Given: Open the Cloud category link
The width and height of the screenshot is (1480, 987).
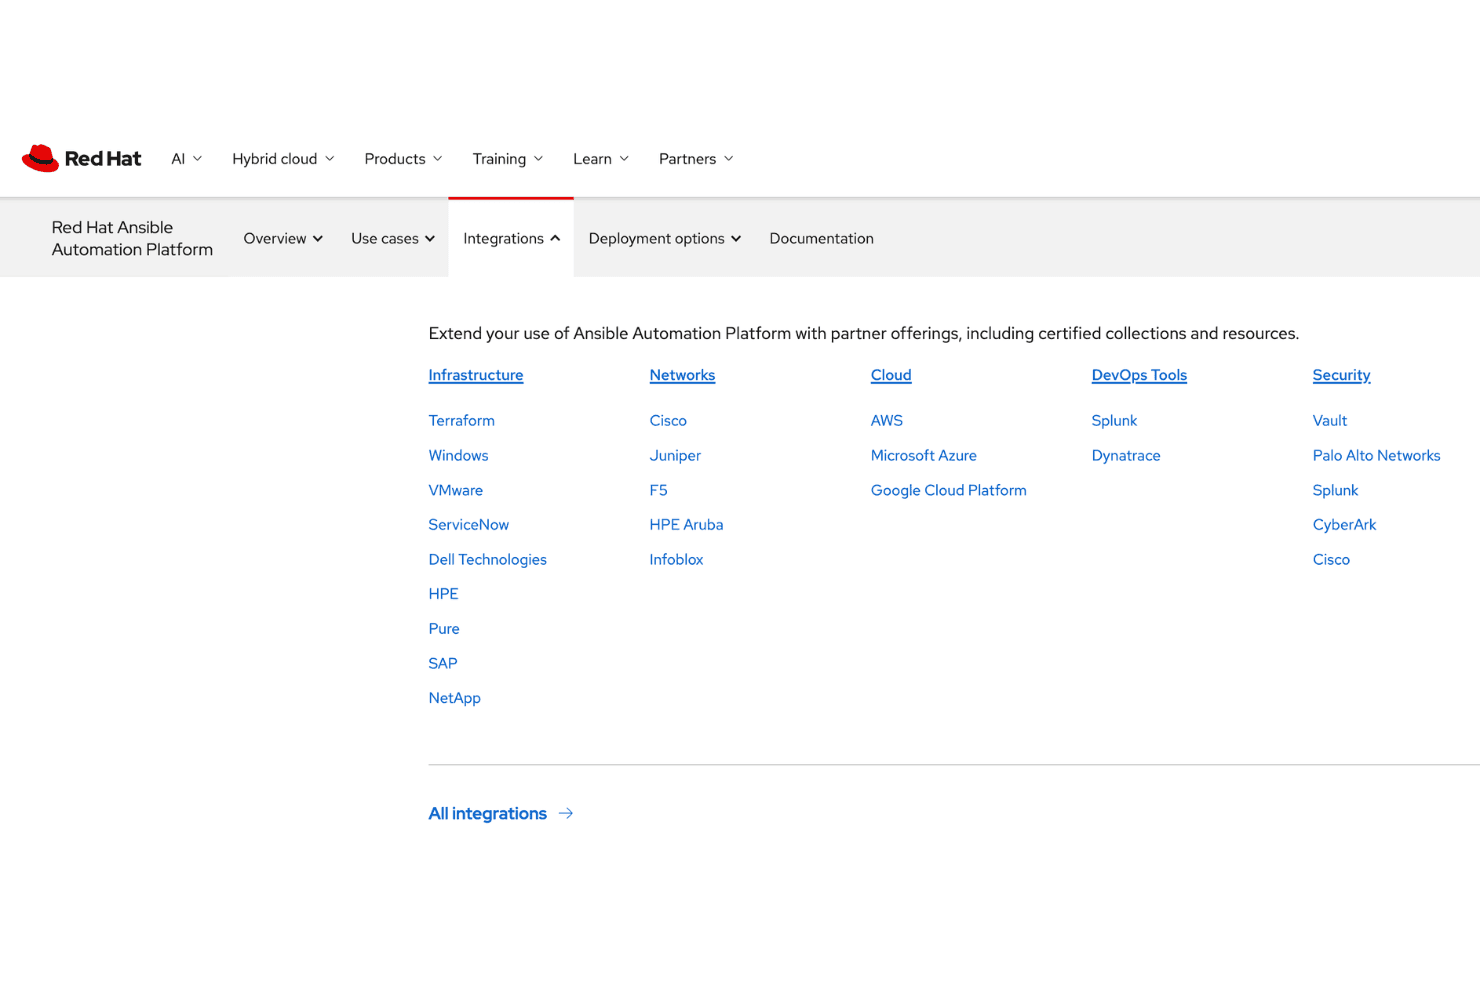Looking at the screenshot, I should (891, 375).
